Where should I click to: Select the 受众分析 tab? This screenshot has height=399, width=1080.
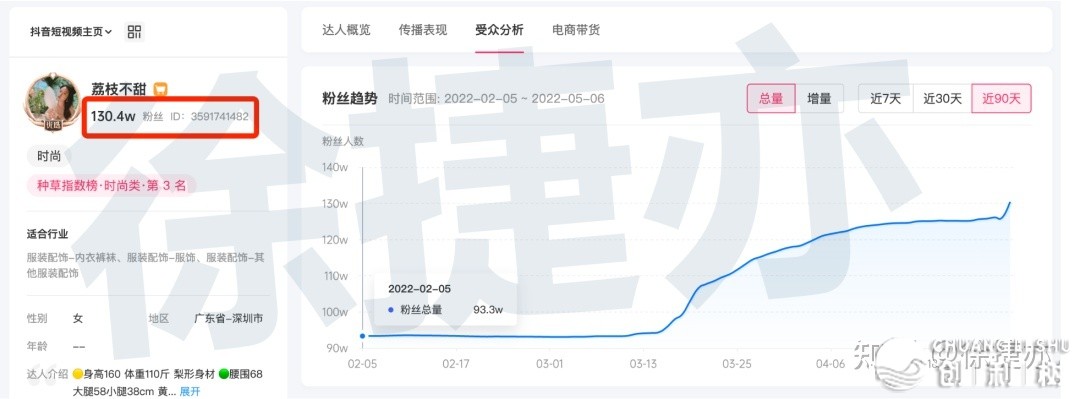point(499,30)
